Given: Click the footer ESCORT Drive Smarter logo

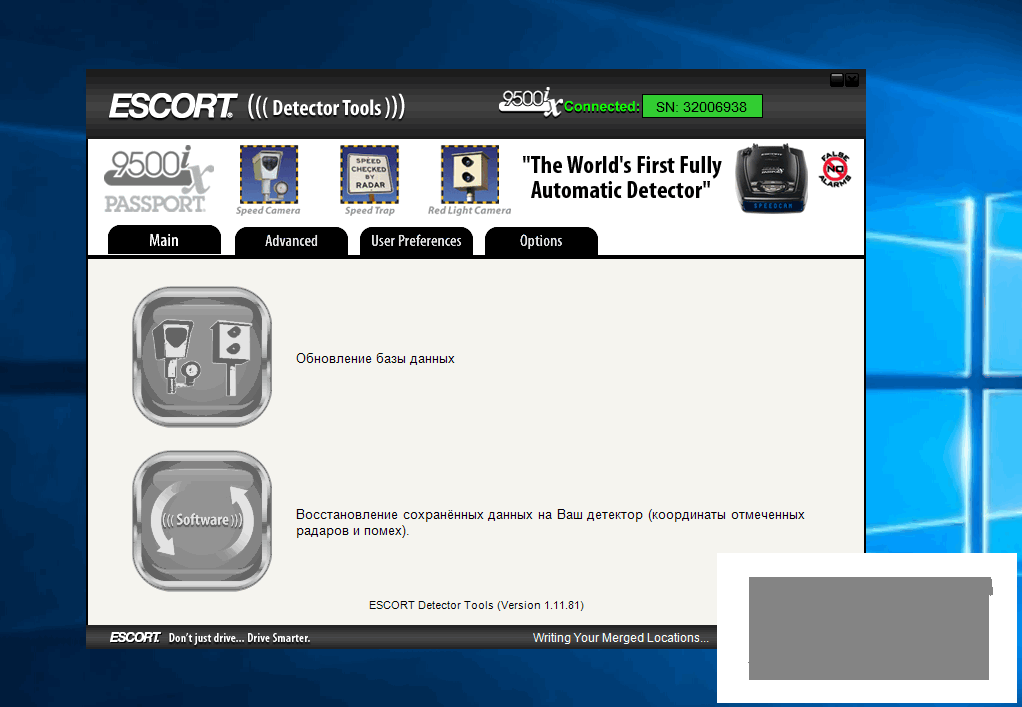Looking at the screenshot, I should coord(210,637).
